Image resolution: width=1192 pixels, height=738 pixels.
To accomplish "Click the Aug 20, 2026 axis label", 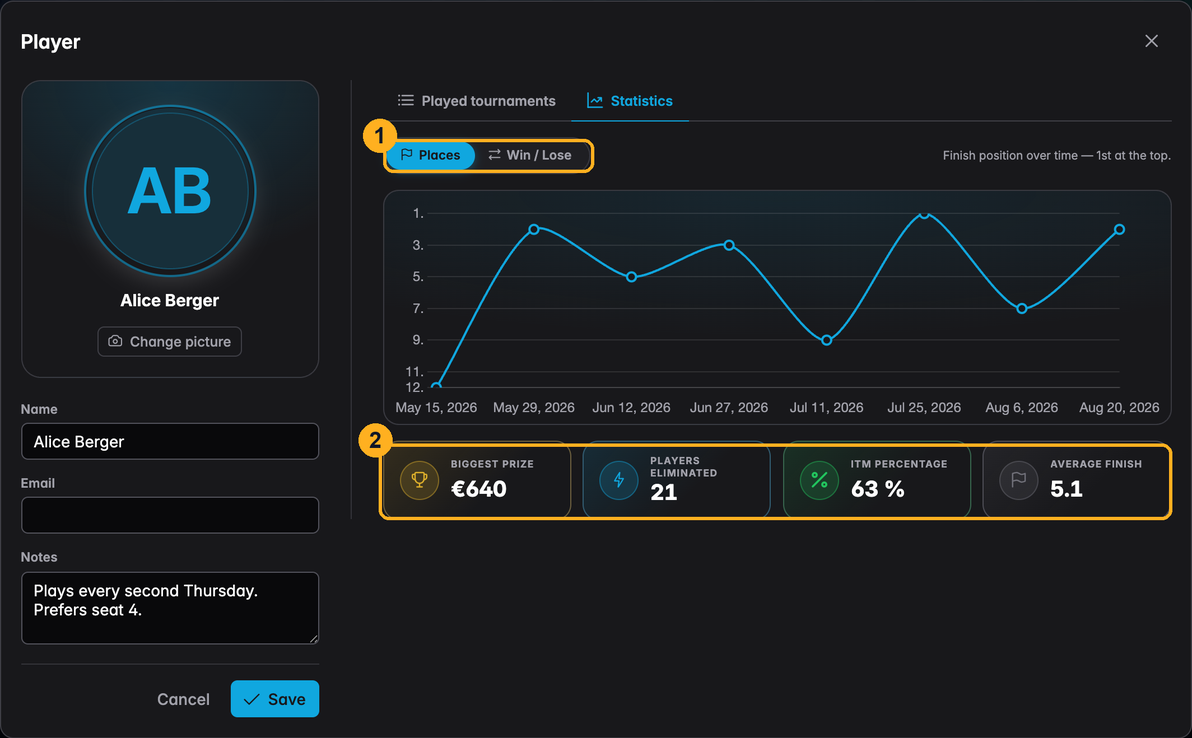I will click(1119, 407).
